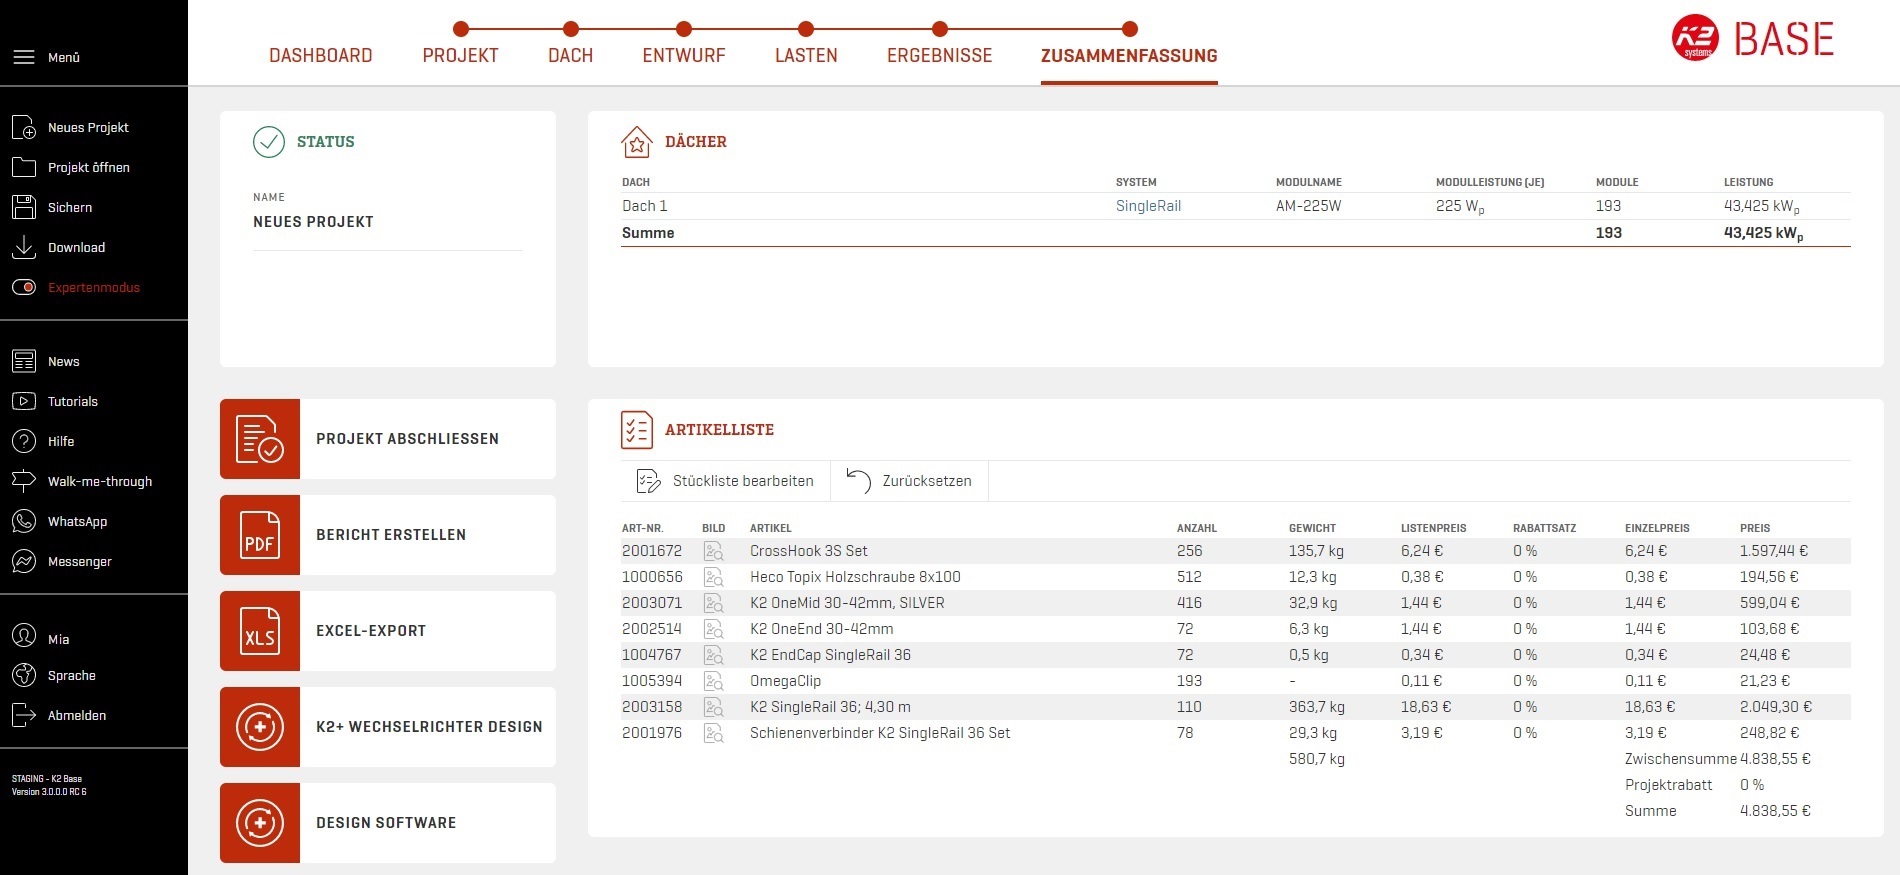
Task: Open the ENTWURF tab
Action: pos(684,56)
